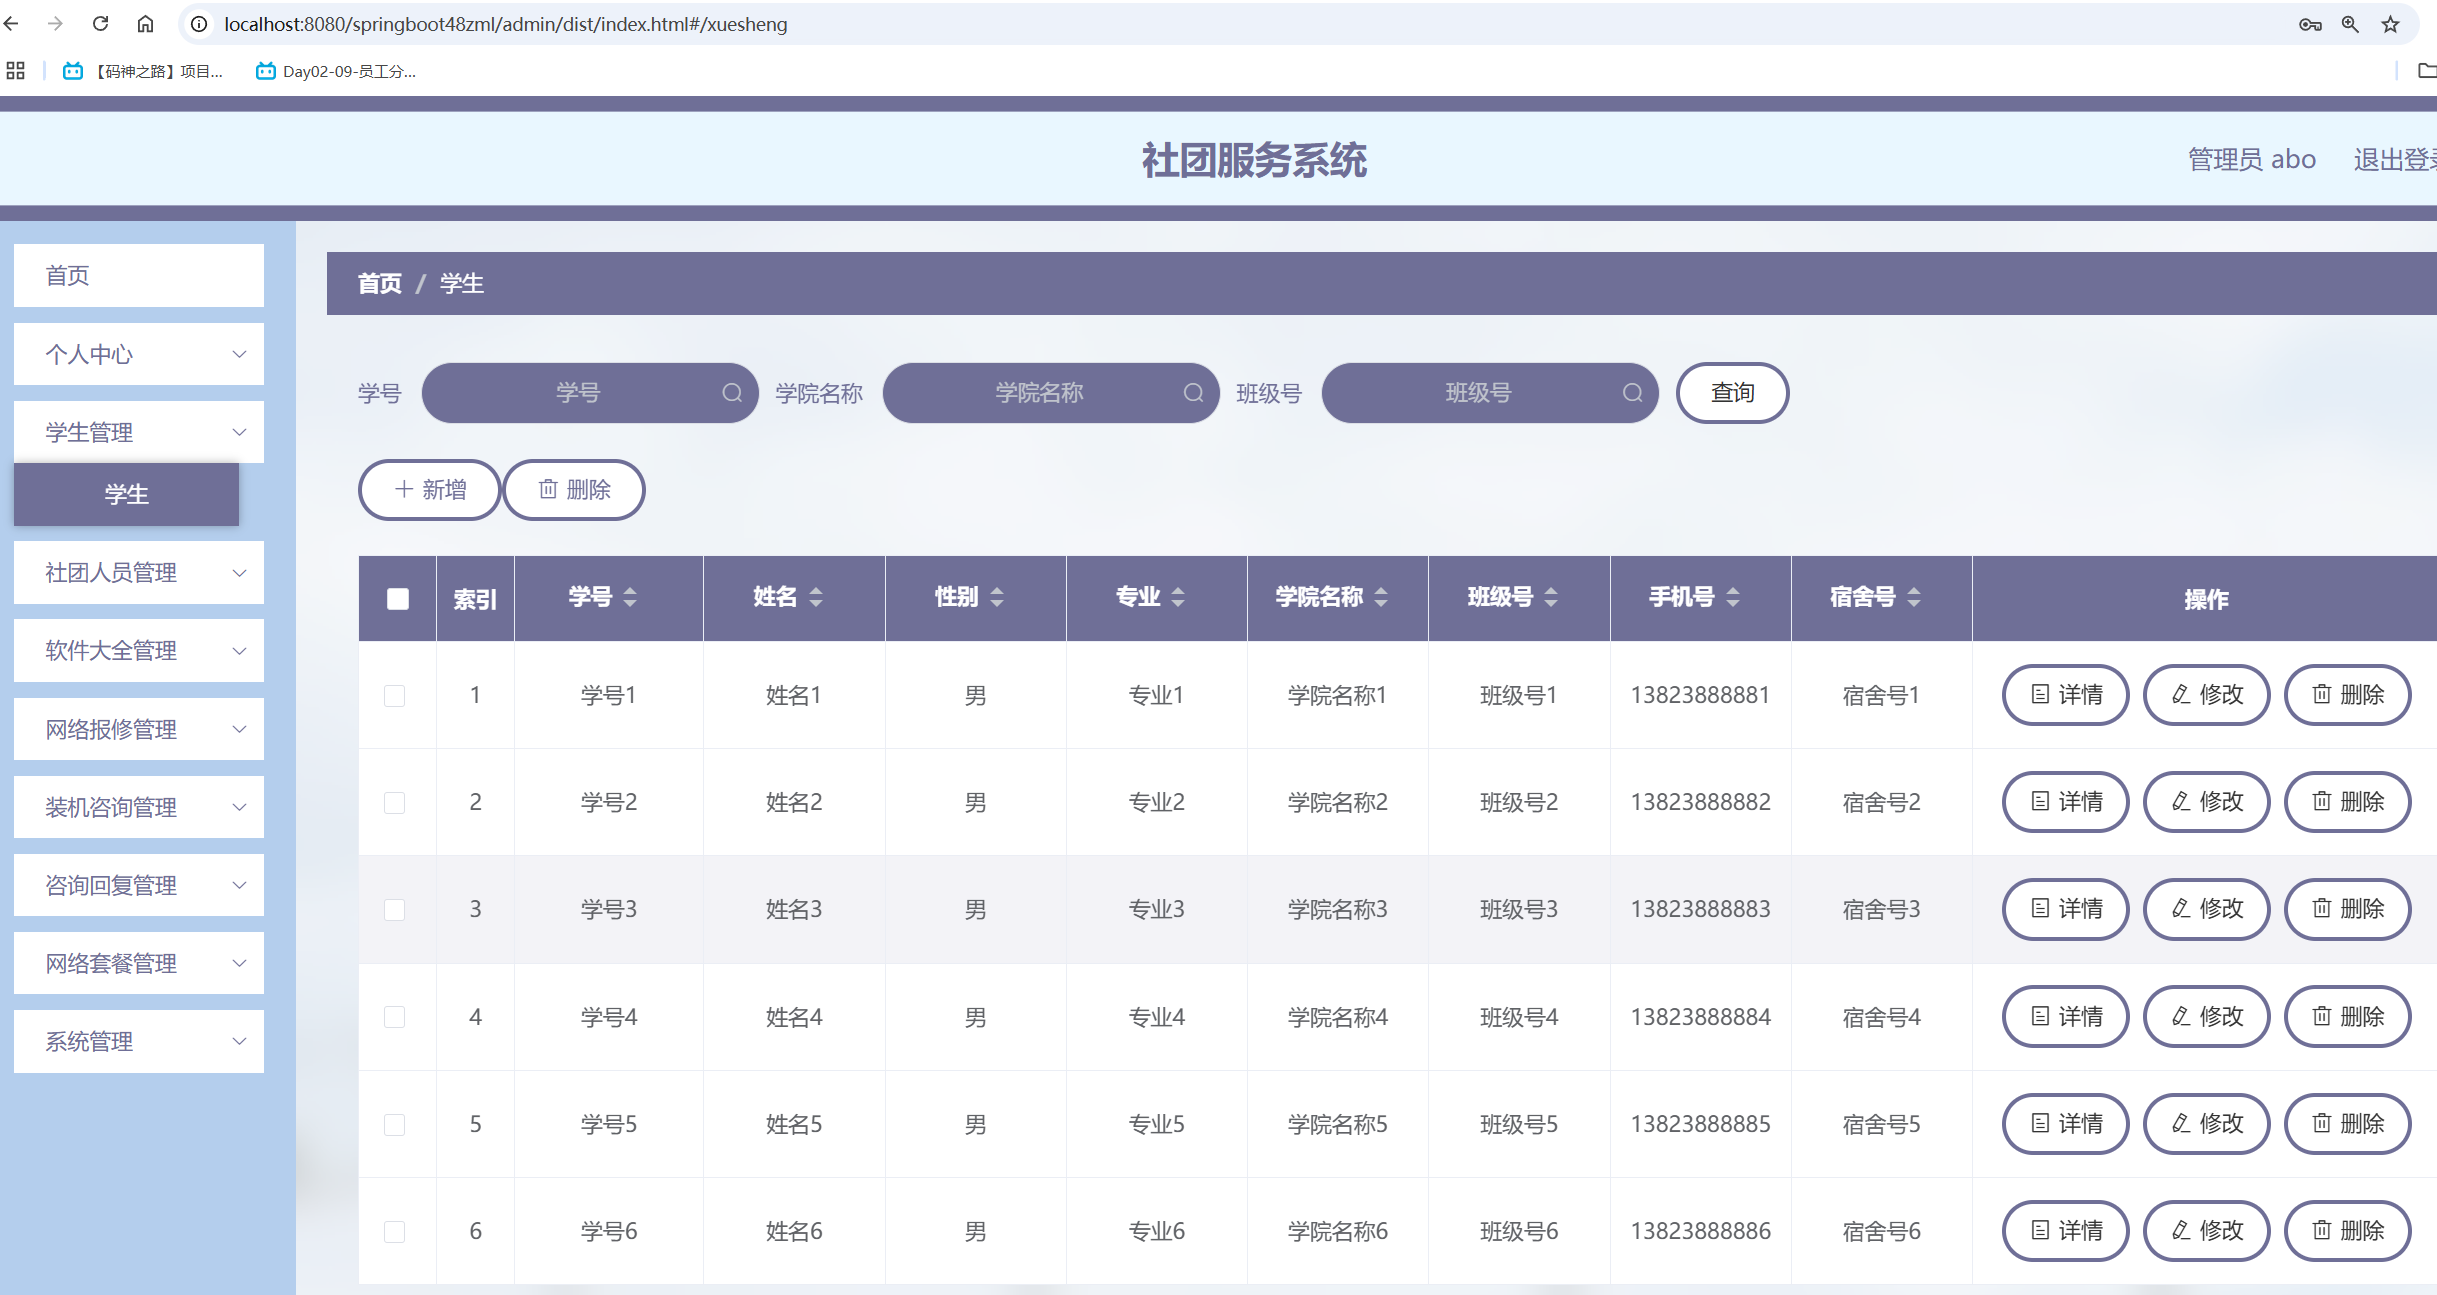Click the browser zoom magnifier icon
This screenshot has width=2437, height=1295.
click(x=2350, y=24)
